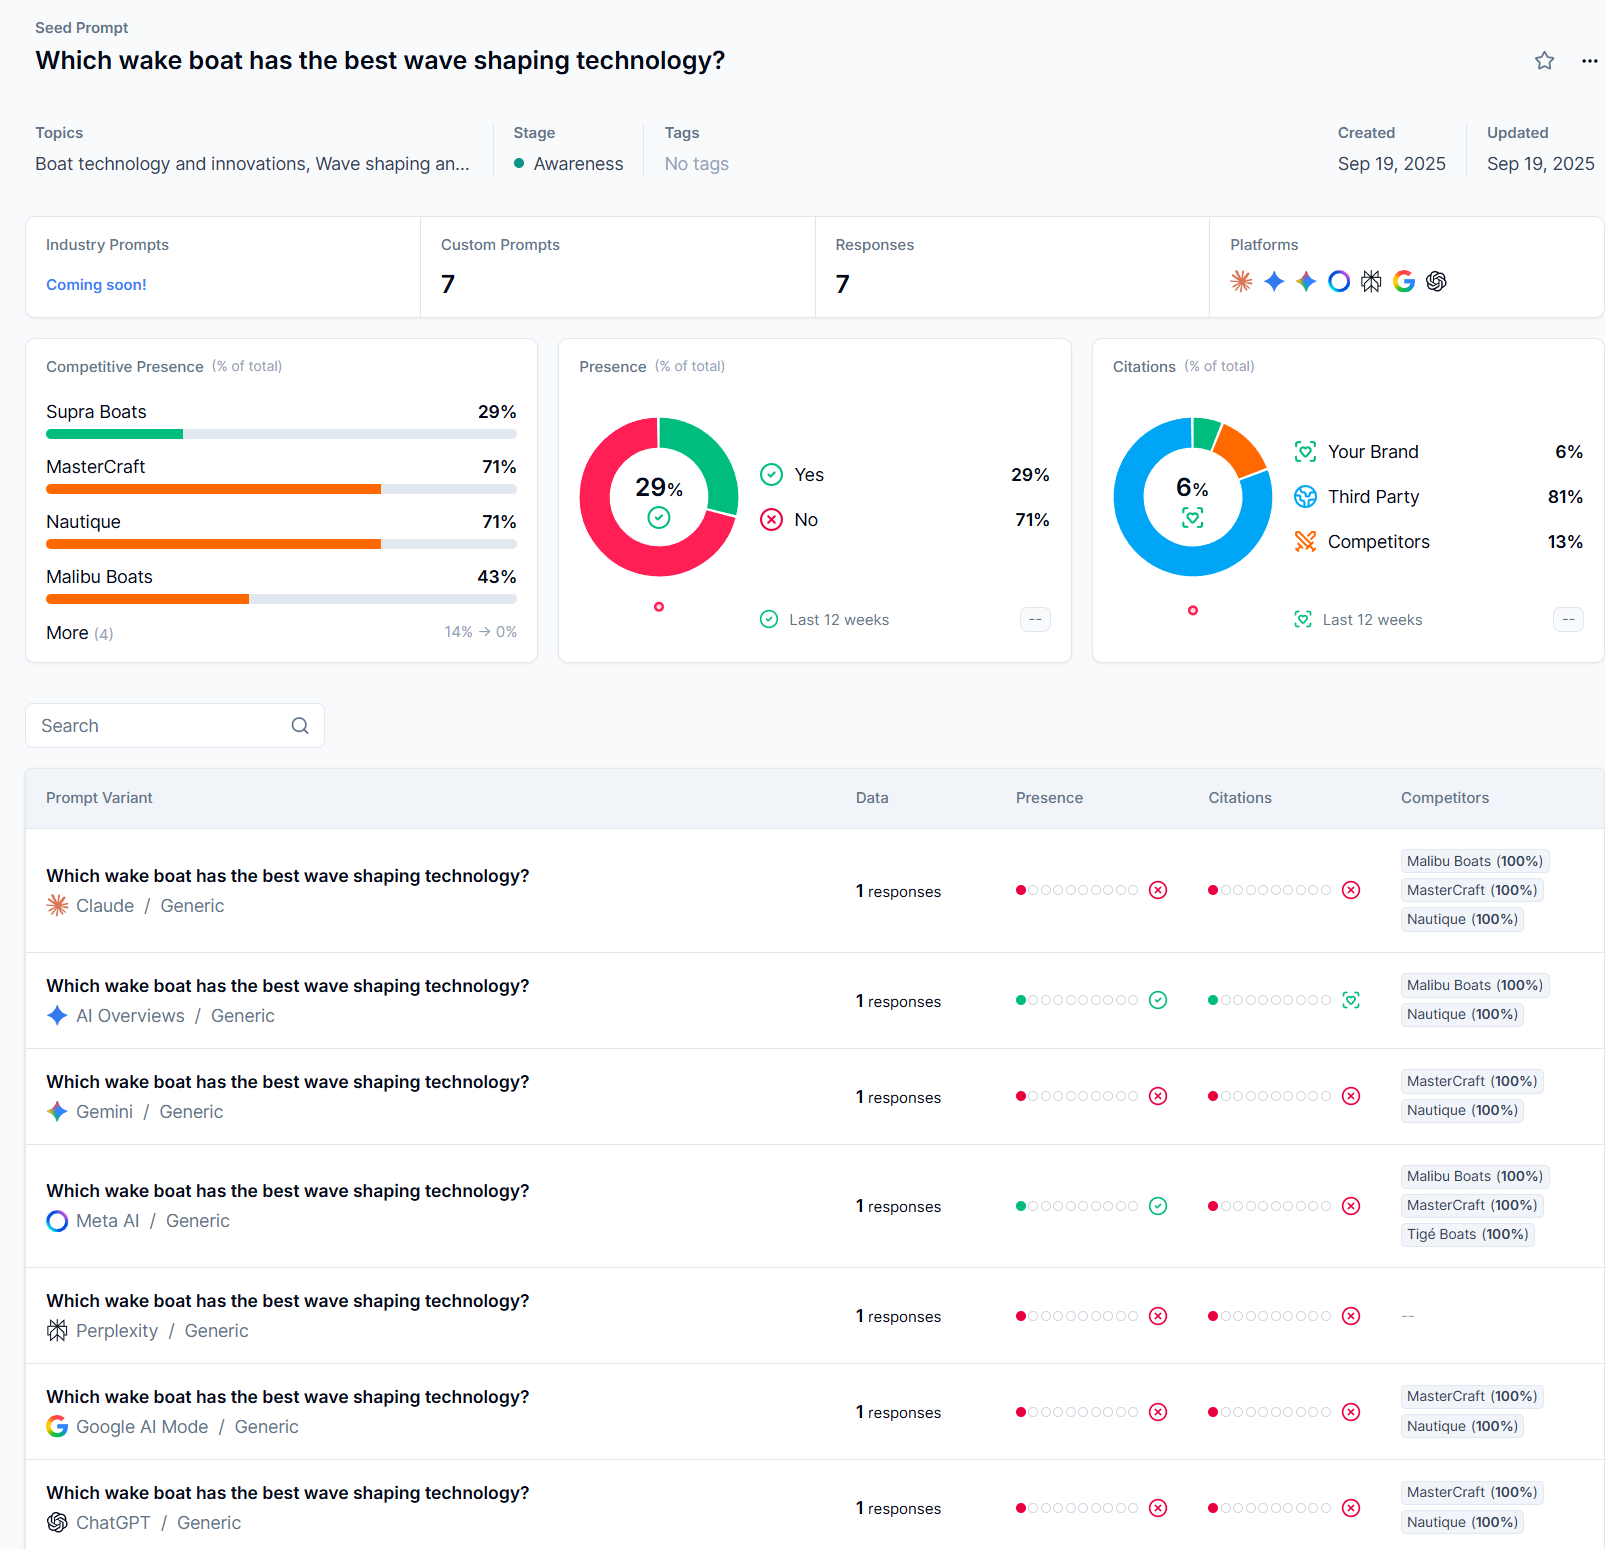Click the Third Party icon in Citations legend

pos(1305,496)
